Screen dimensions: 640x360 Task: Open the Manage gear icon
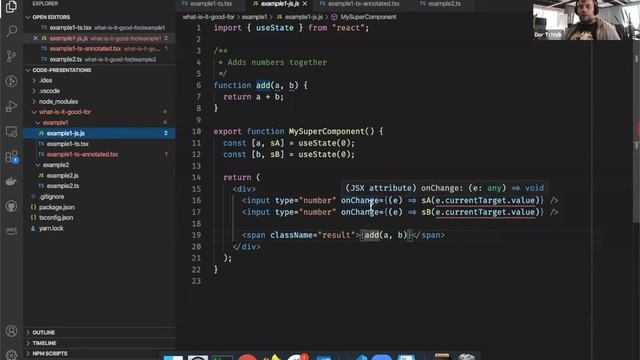11,354
